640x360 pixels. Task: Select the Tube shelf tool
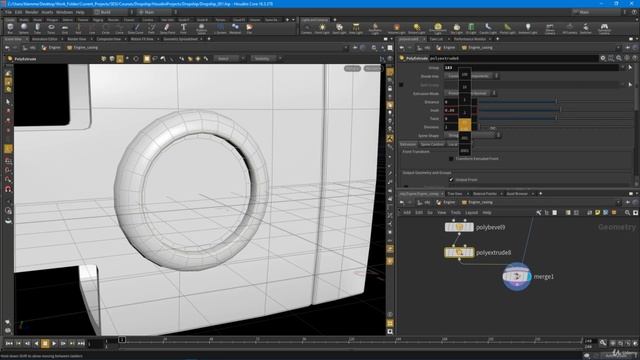click(x=37, y=29)
